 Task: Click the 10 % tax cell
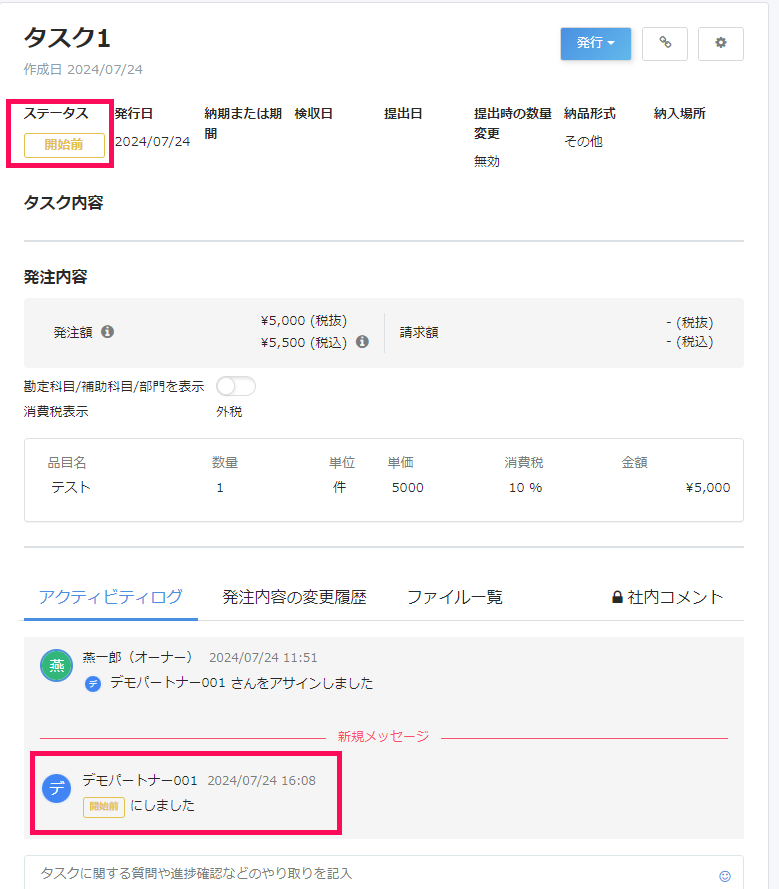click(x=526, y=488)
